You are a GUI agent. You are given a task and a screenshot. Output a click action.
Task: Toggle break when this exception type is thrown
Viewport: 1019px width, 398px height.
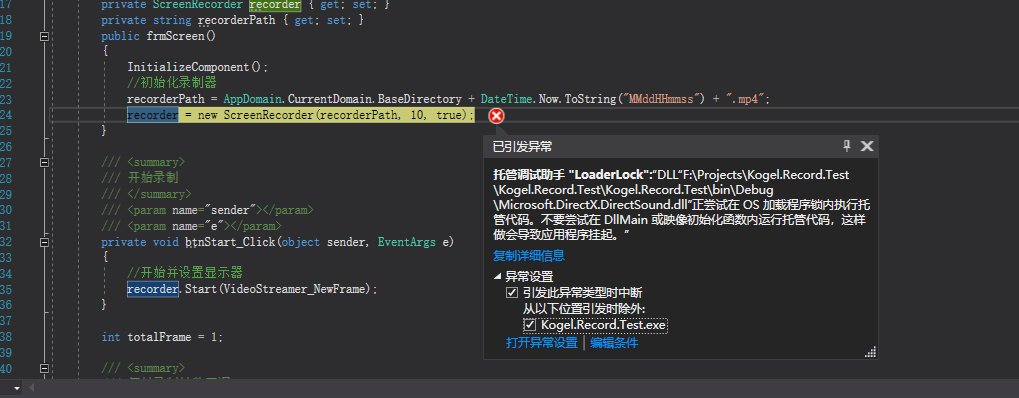click(512, 293)
